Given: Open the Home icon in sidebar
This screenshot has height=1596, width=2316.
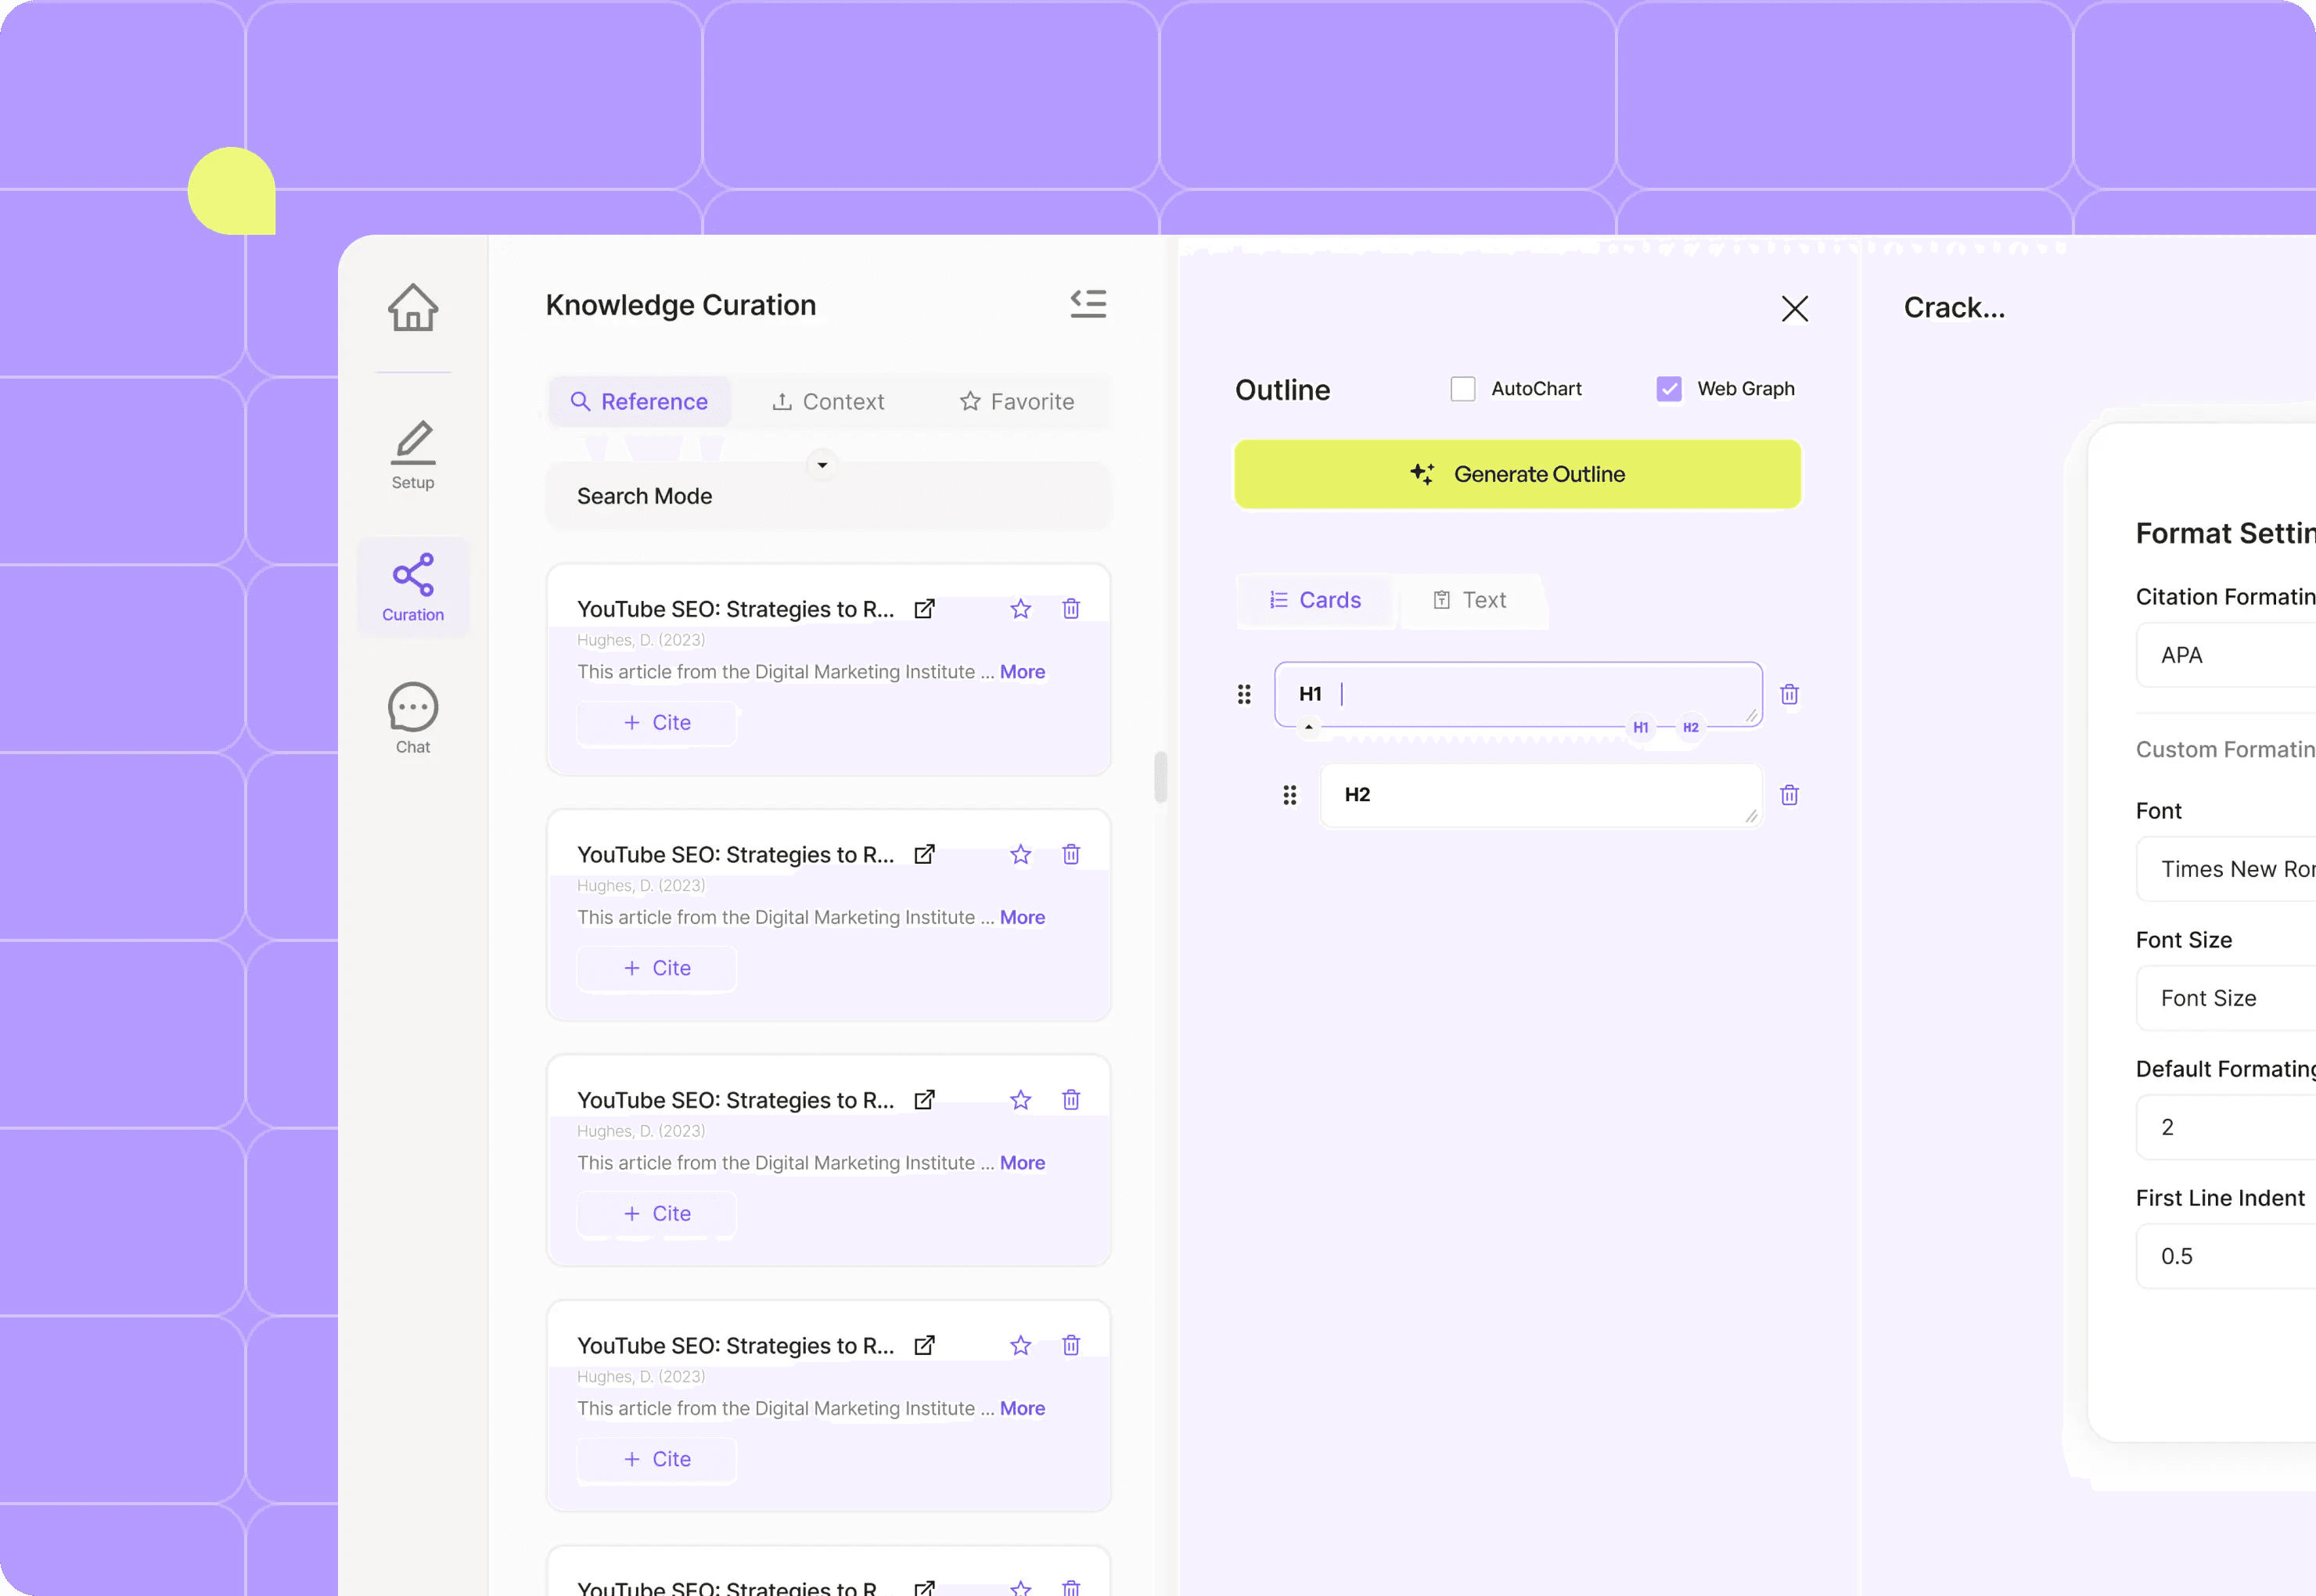Looking at the screenshot, I should (413, 307).
